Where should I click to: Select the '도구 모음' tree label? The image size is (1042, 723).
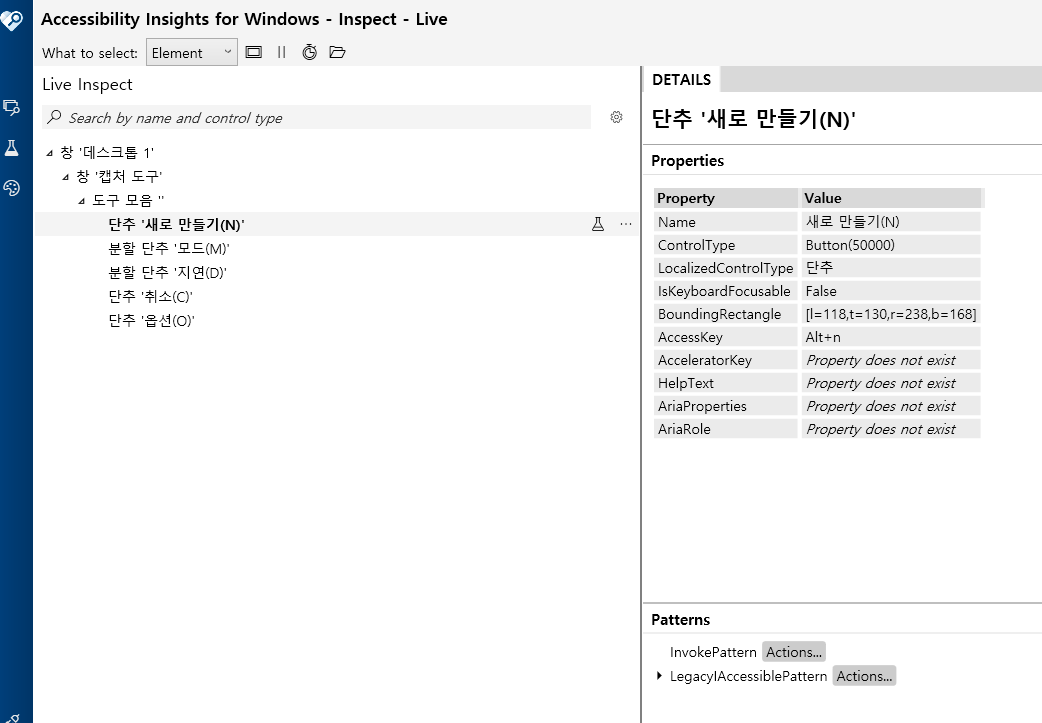[x=128, y=201]
